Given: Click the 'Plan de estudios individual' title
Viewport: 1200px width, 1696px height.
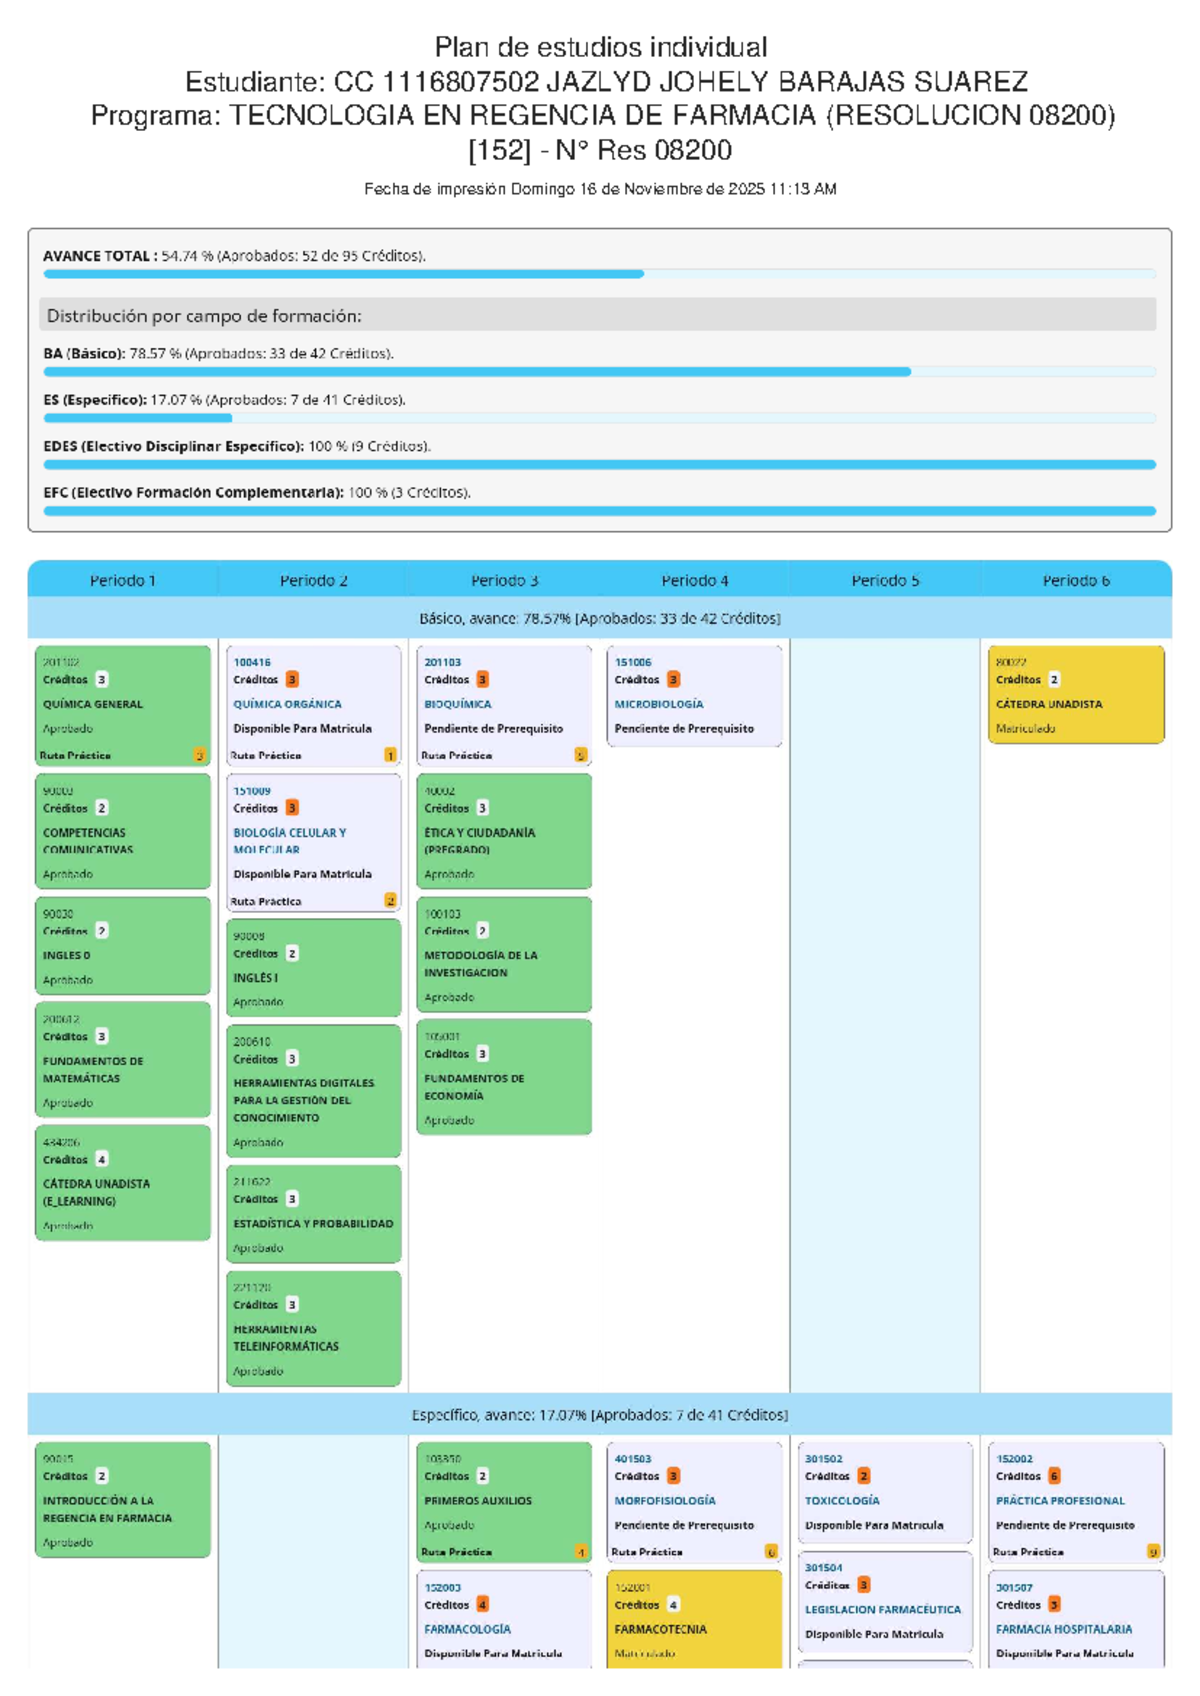Looking at the screenshot, I should 601,47.
